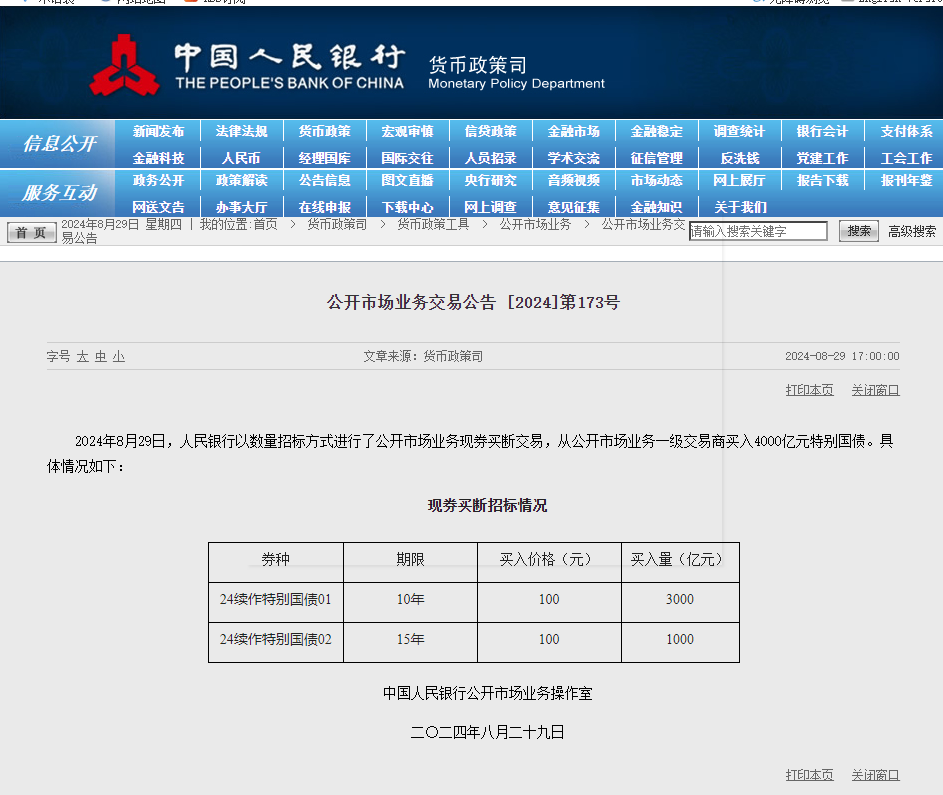Open the 货币政策 navigation item
Image resolution: width=943 pixels, height=795 pixels.
324,131
